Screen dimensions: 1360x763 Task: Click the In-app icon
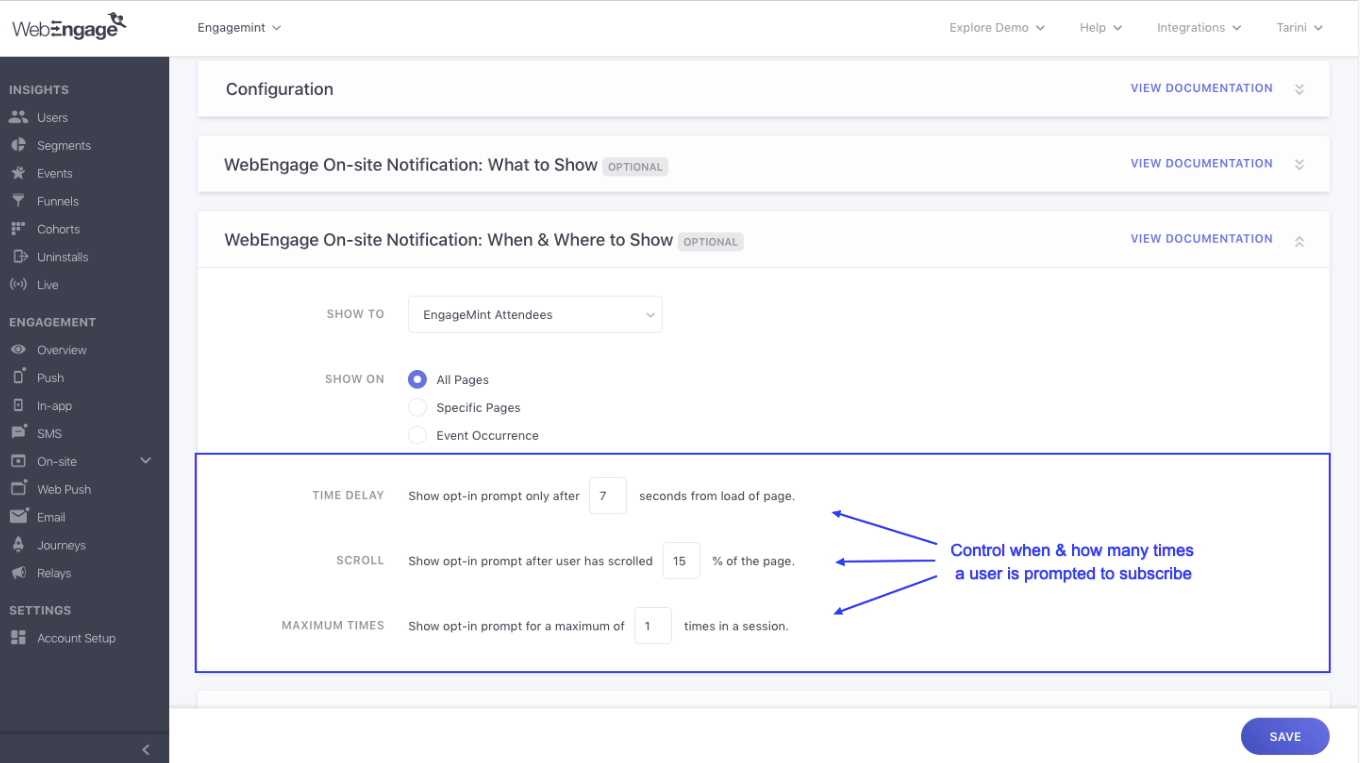pyautogui.click(x=18, y=405)
